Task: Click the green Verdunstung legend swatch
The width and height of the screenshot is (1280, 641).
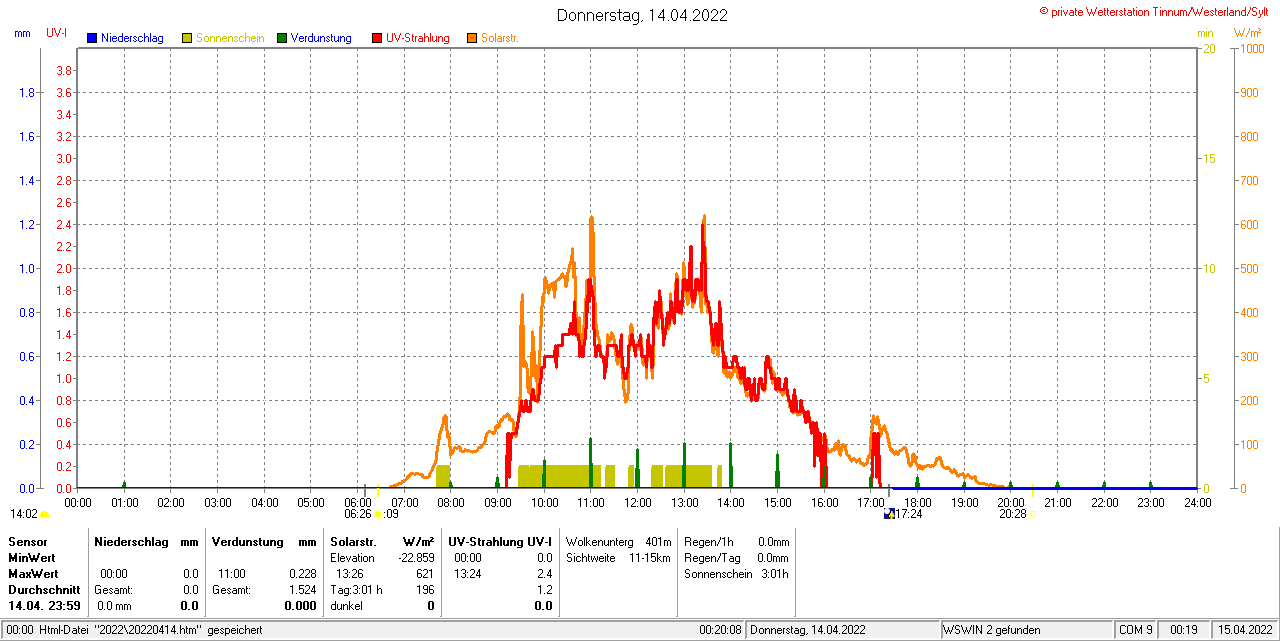Action: point(282,38)
